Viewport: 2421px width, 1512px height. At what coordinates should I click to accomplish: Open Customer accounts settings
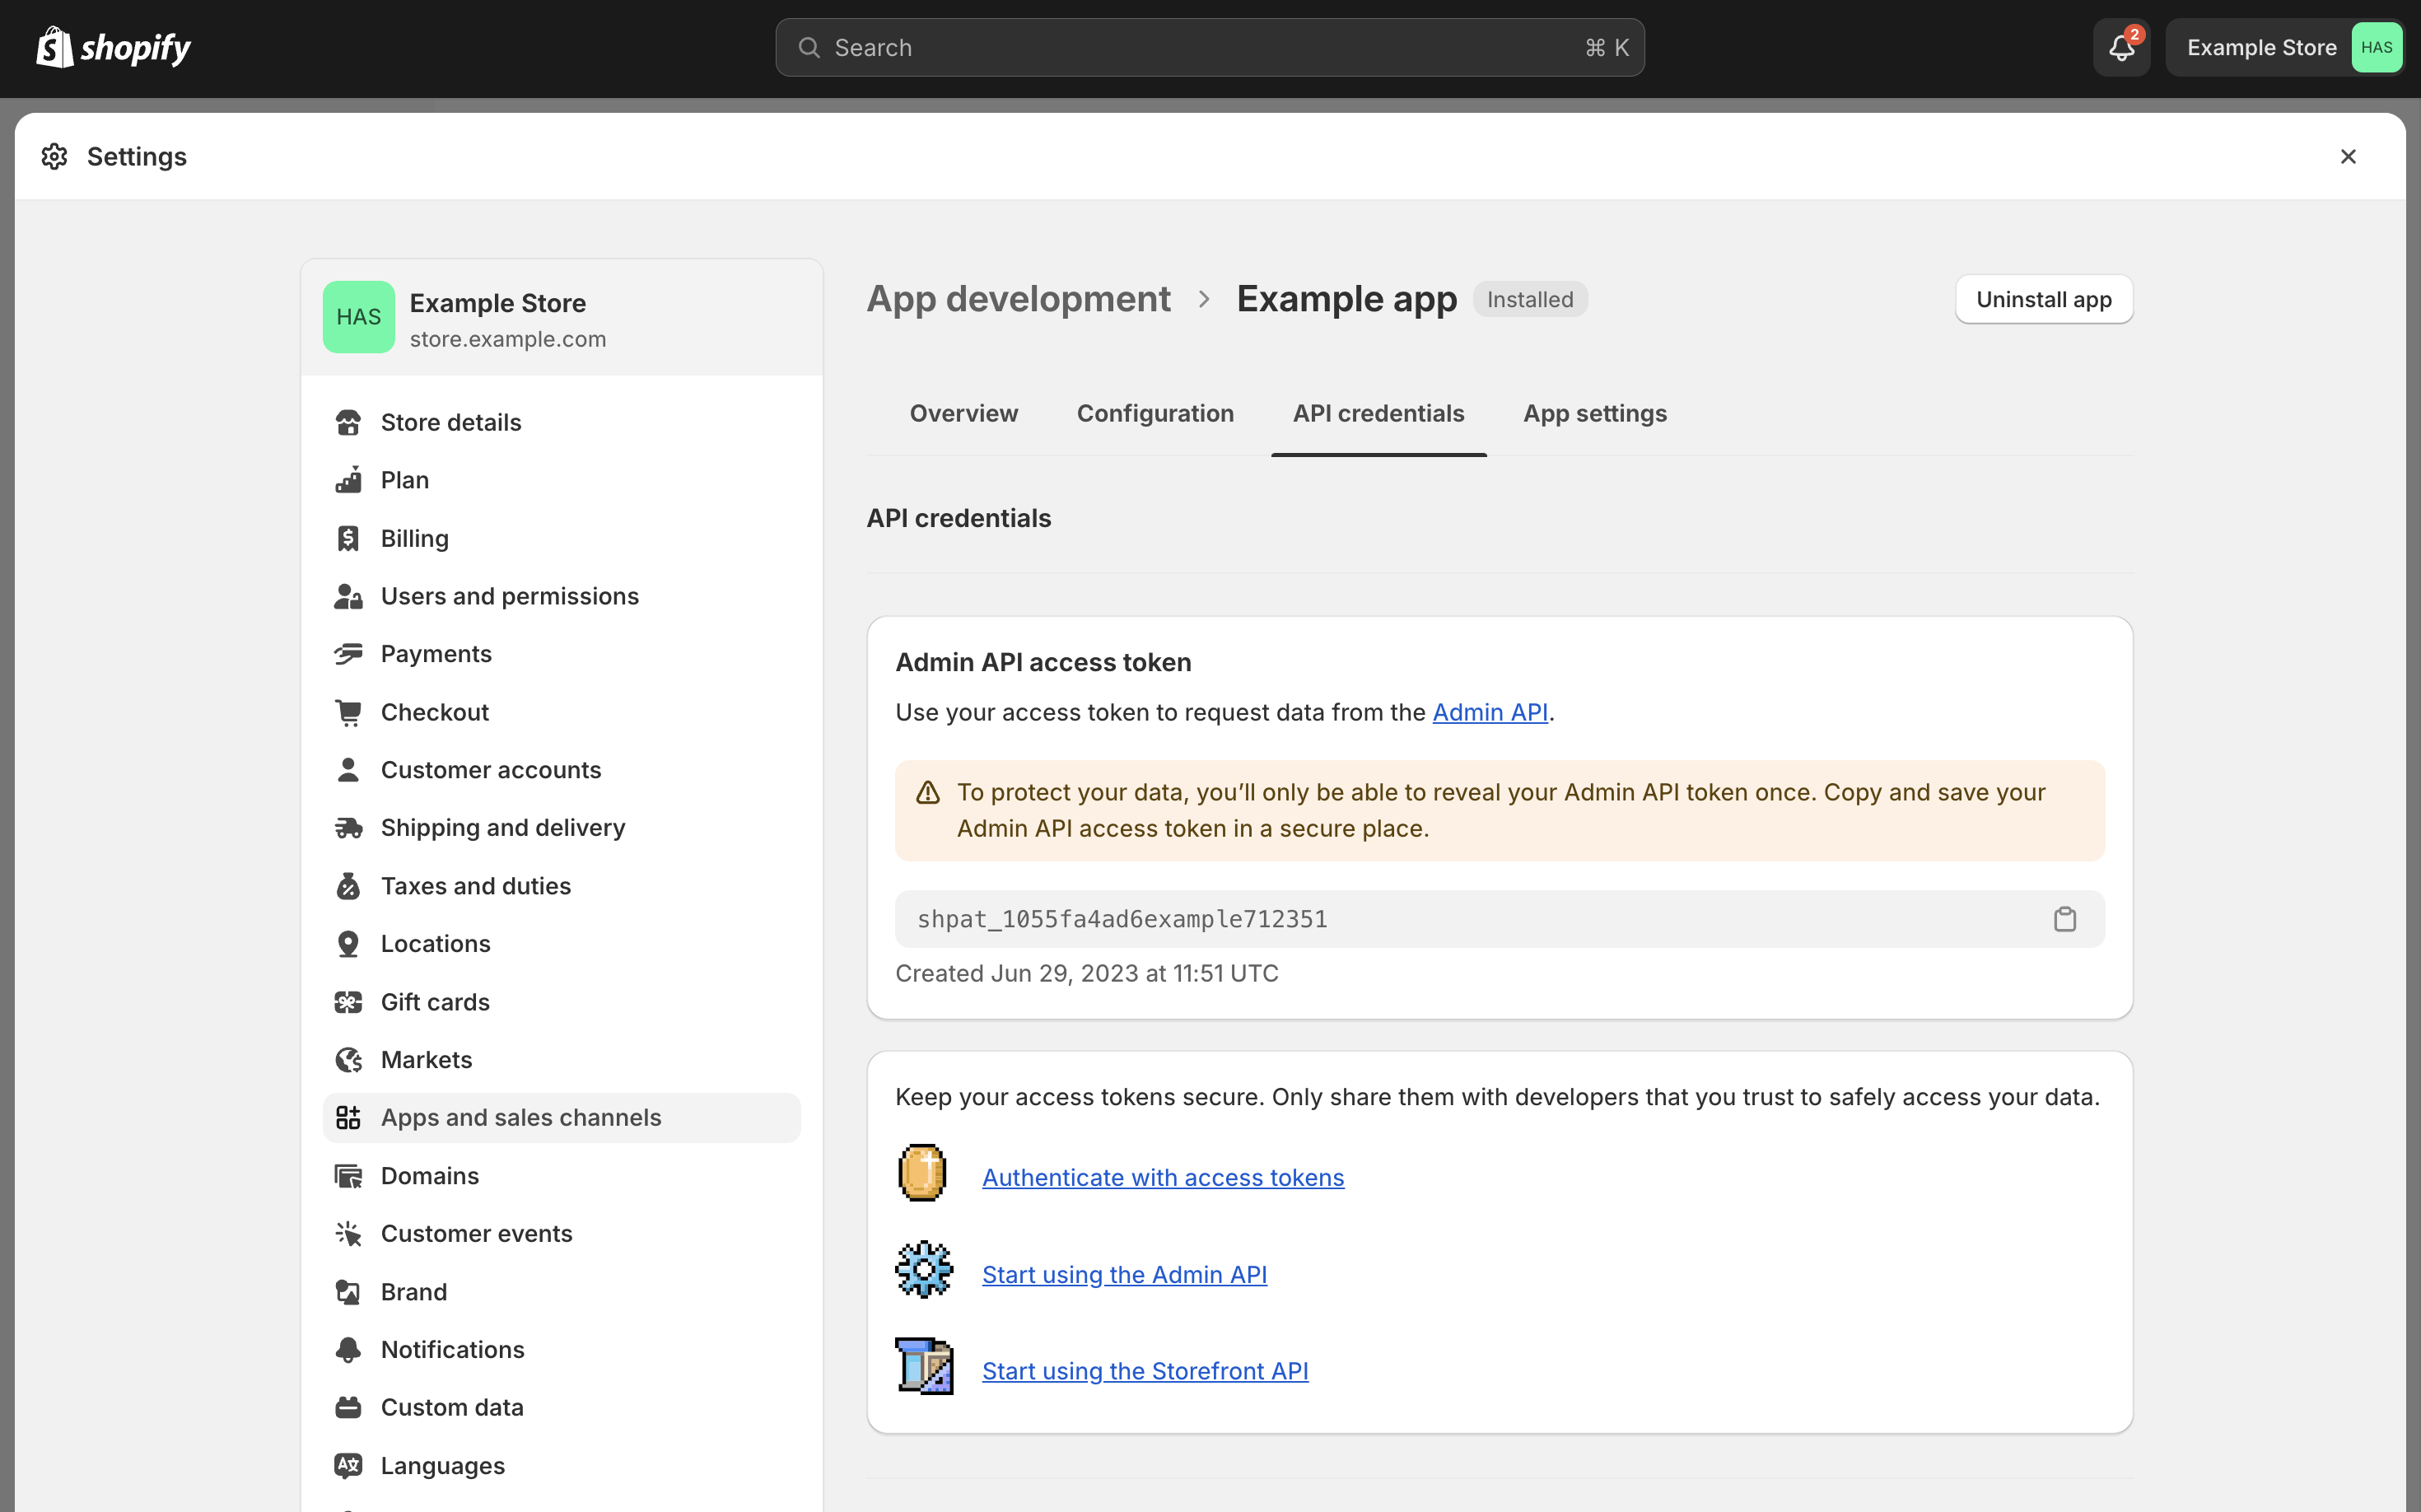click(x=561, y=770)
